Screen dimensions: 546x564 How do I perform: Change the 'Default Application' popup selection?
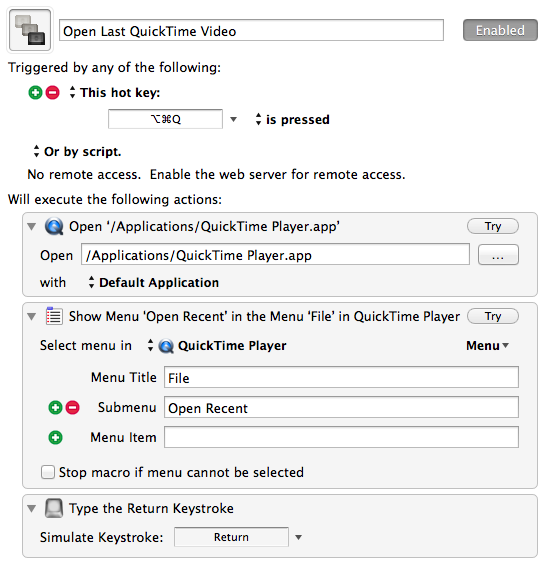154,283
